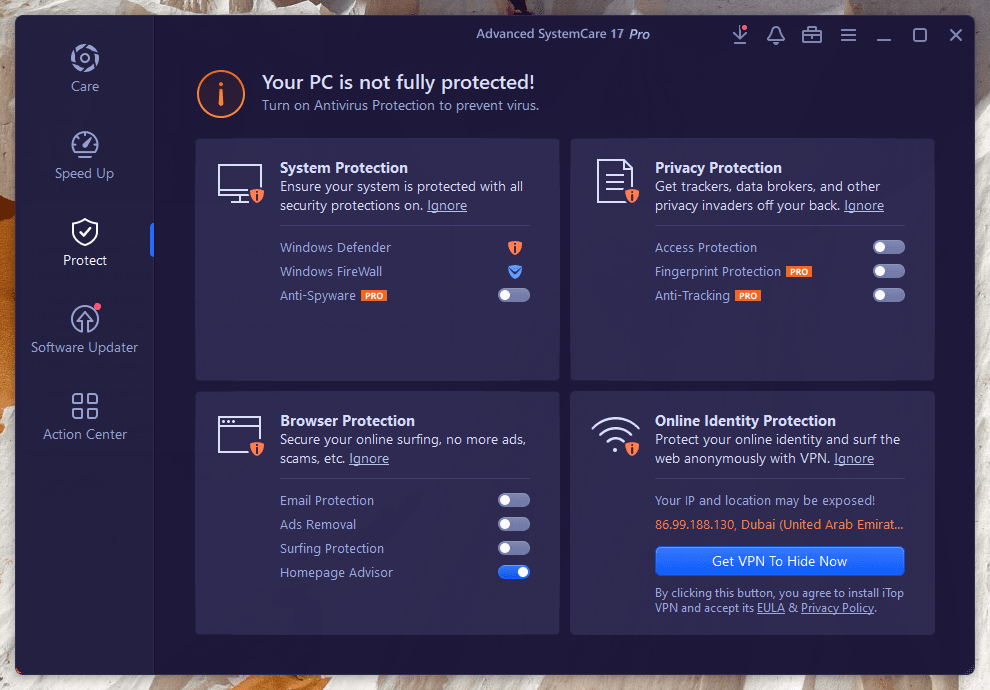
Task: Enable the Anti-Spyware toggle
Action: tap(514, 295)
